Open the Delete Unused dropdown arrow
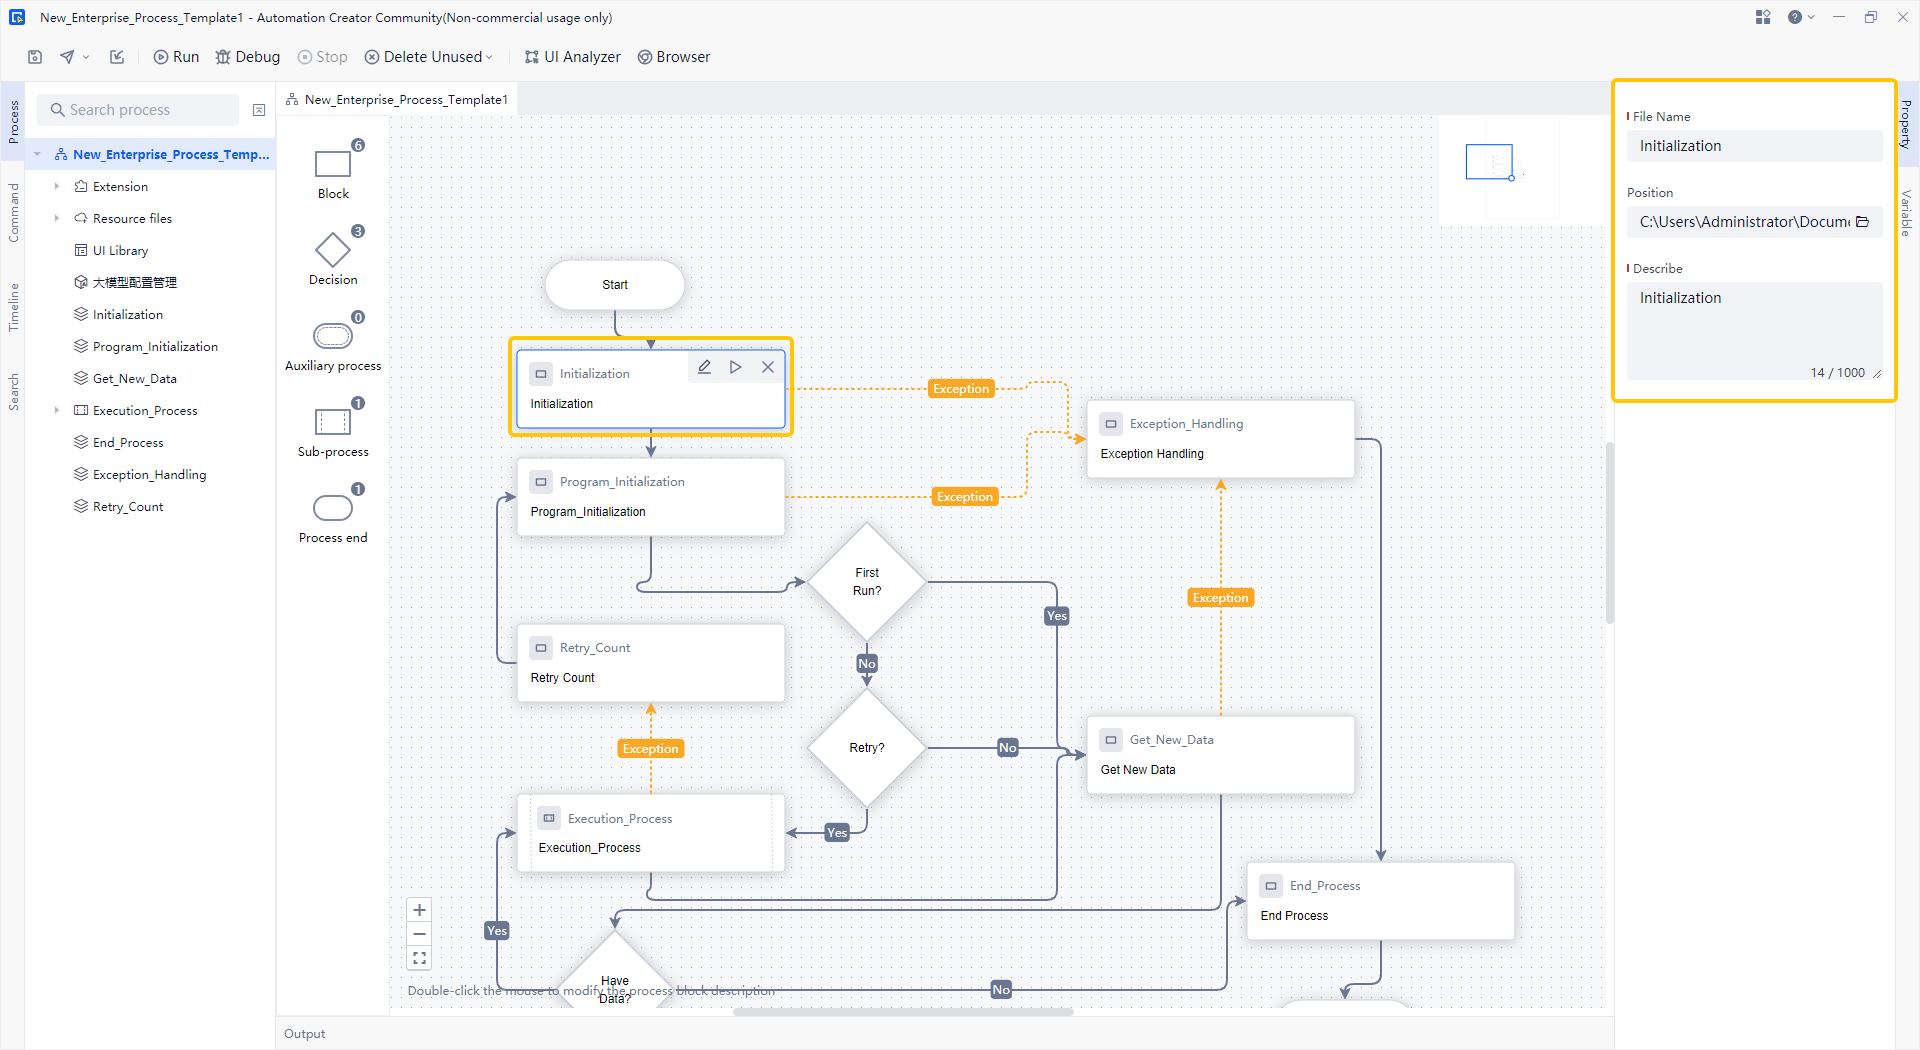 coord(489,58)
